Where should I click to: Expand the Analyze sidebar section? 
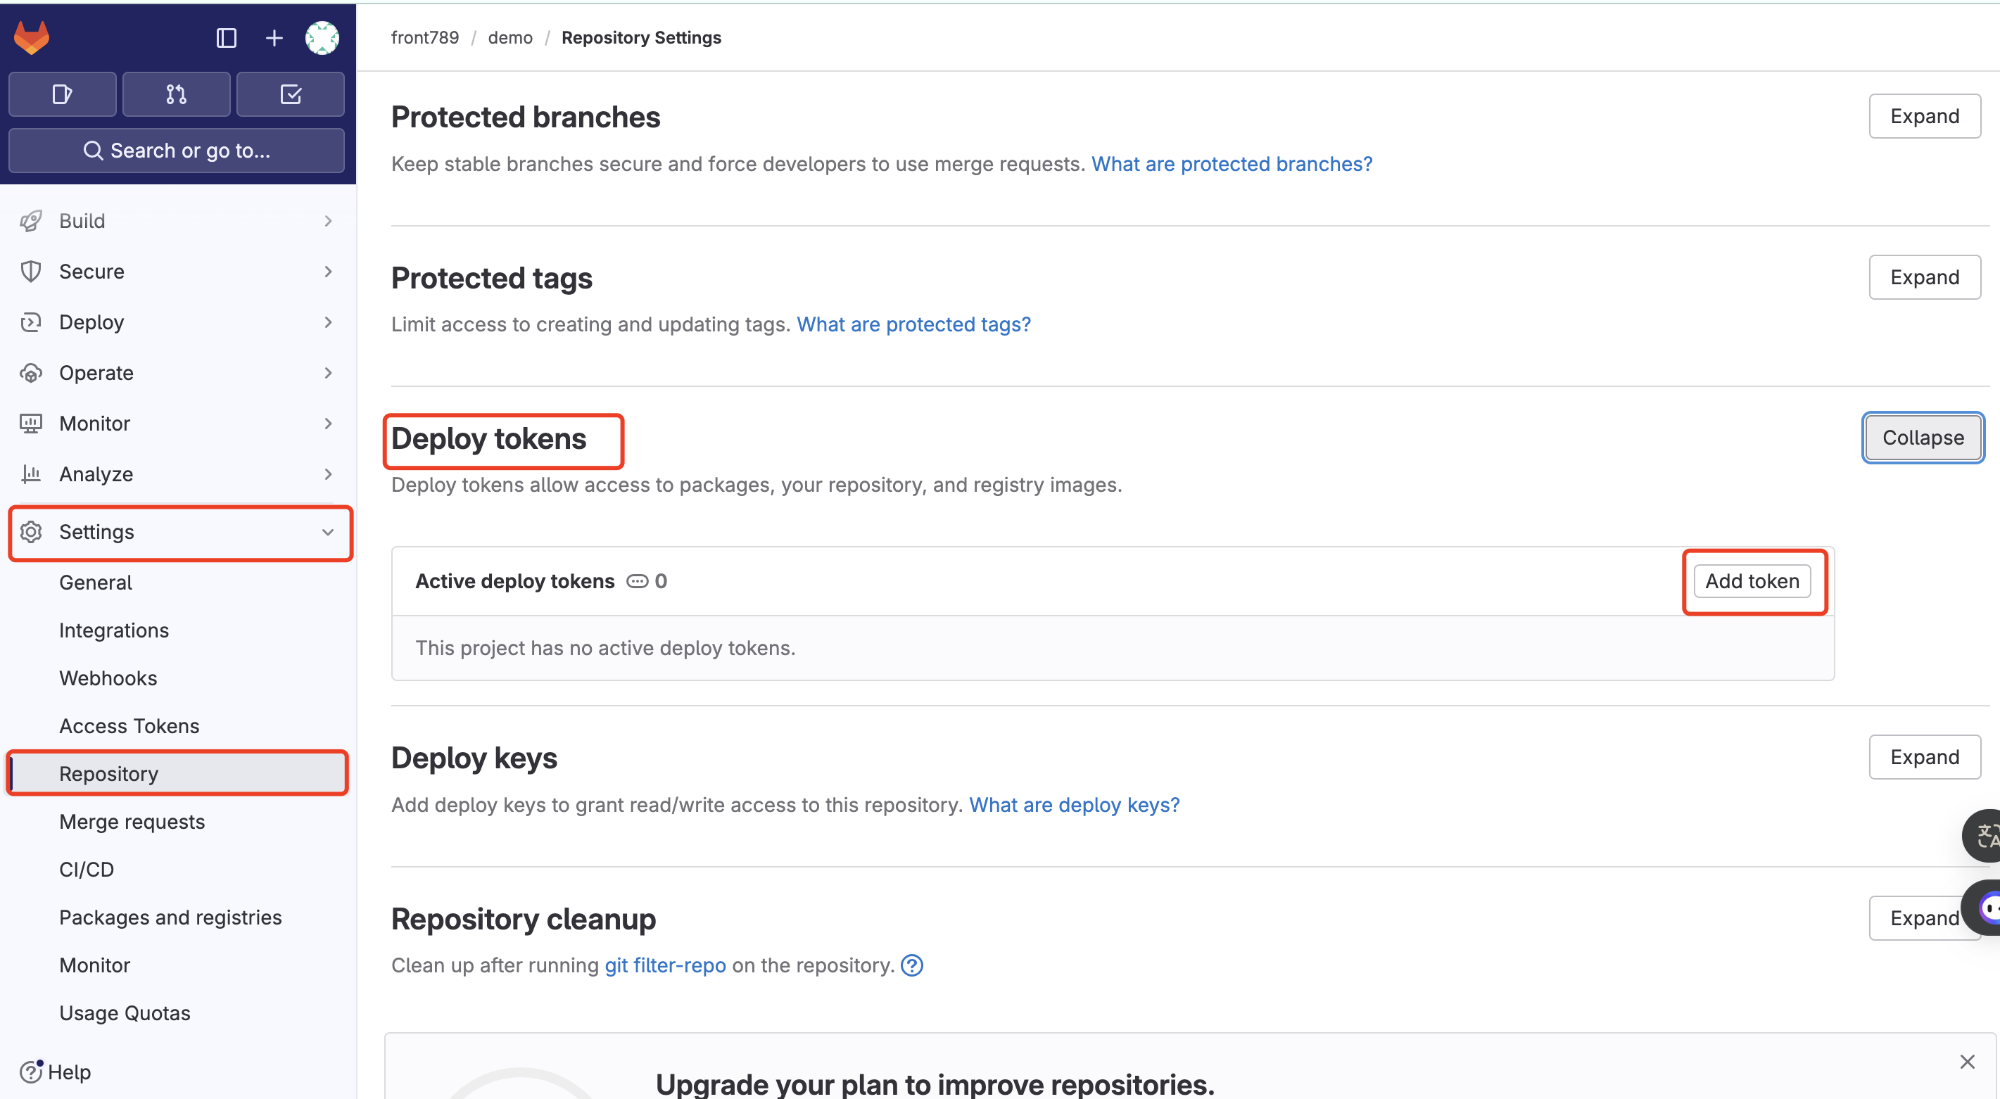coord(176,474)
